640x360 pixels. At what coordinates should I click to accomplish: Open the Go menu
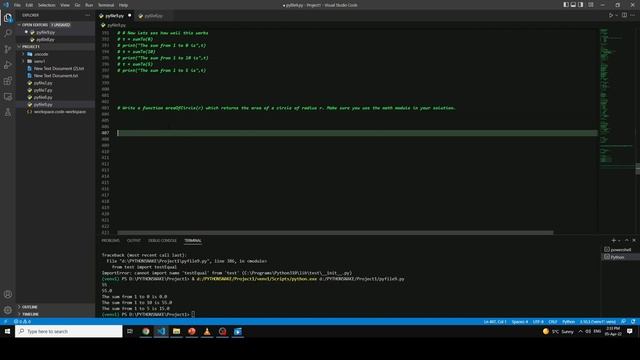coord(78,5)
